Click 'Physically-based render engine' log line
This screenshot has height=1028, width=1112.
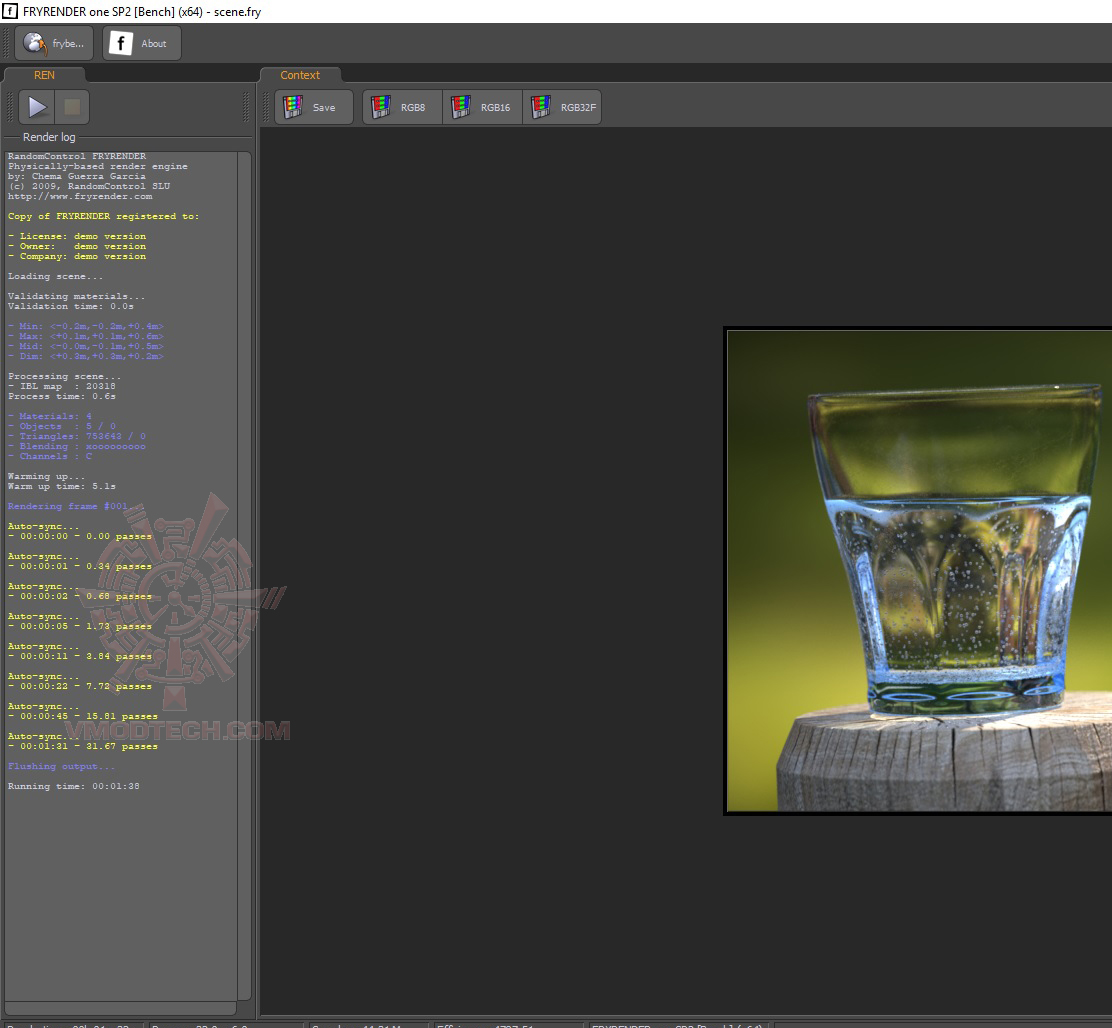pyautogui.click(x=98, y=167)
